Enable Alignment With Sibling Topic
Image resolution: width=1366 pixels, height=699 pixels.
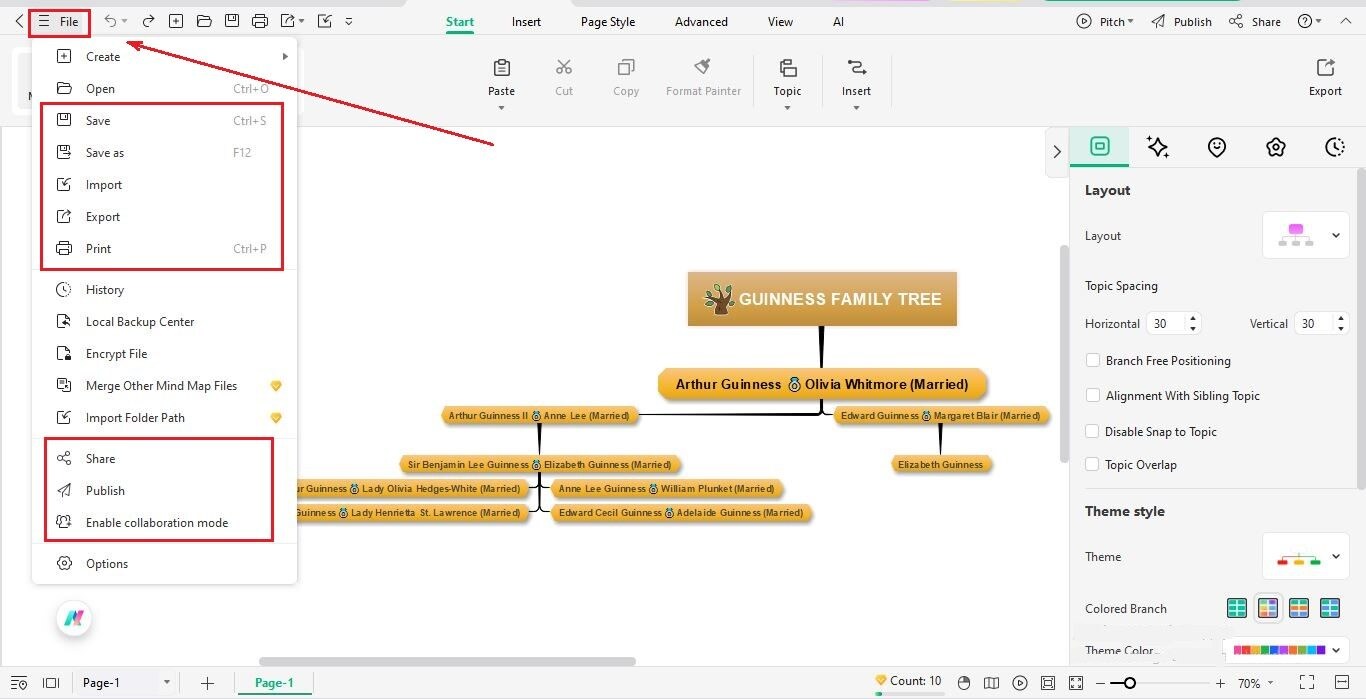[1093, 395]
